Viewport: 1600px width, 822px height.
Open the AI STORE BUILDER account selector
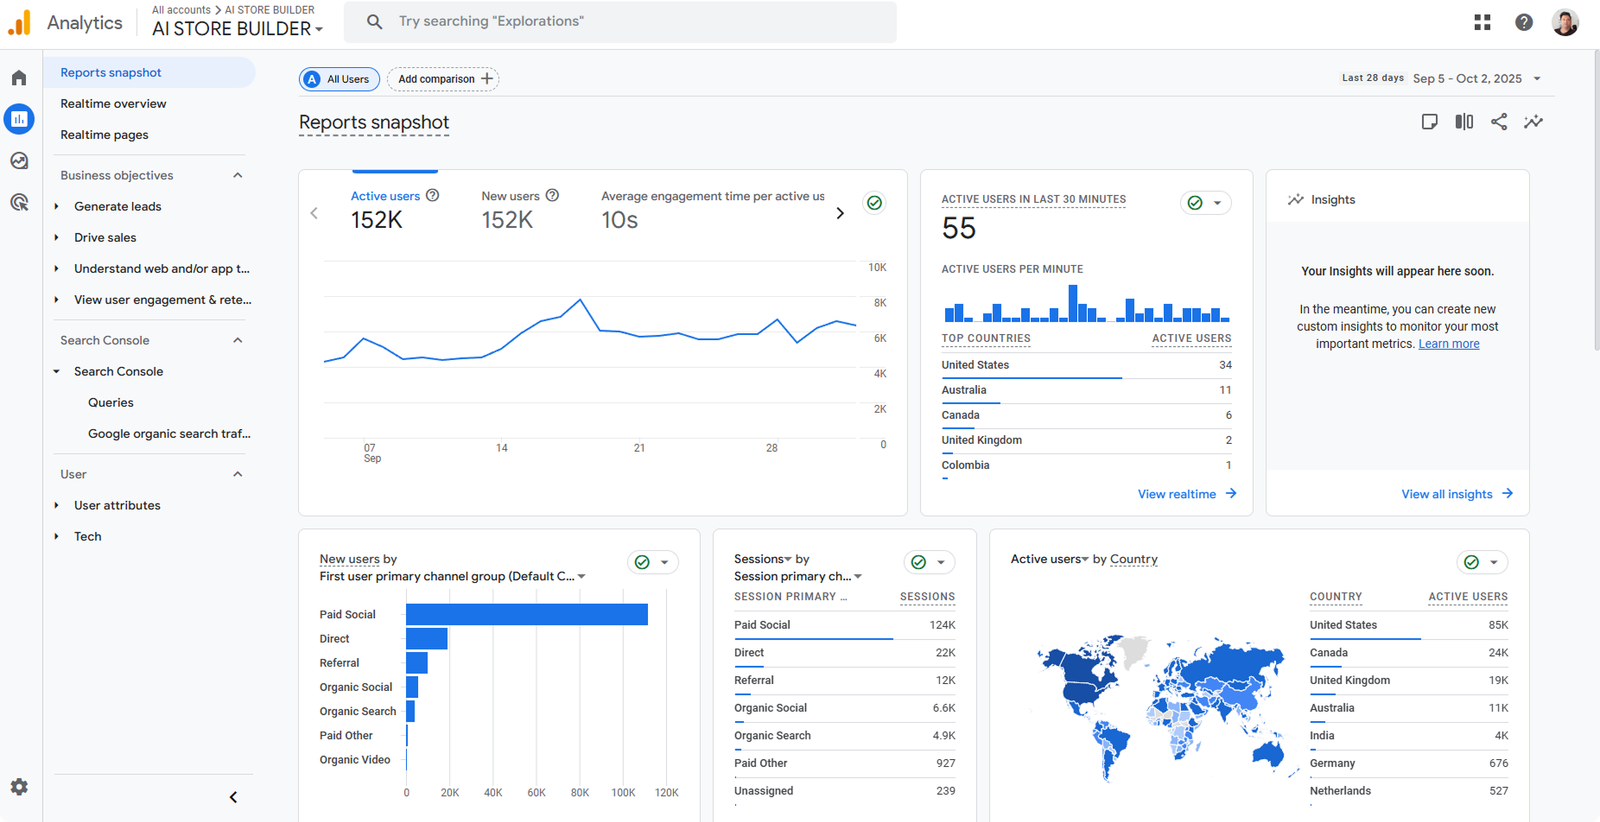[x=237, y=29]
